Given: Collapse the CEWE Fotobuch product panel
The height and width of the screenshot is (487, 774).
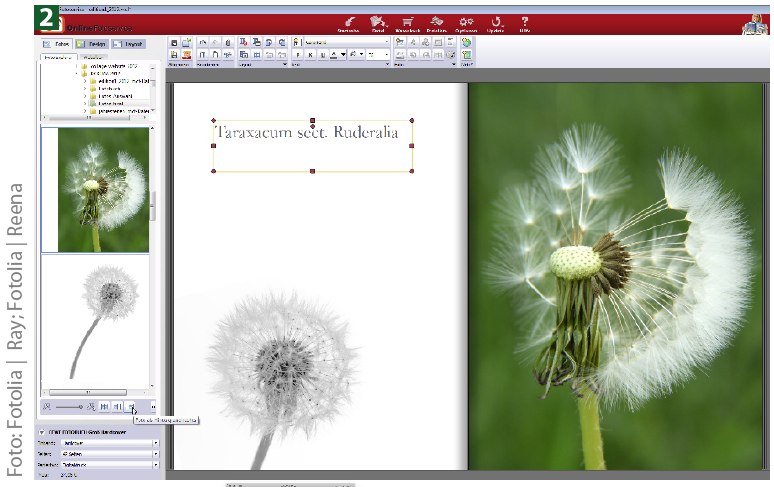Looking at the screenshot, I should [40, 431].
